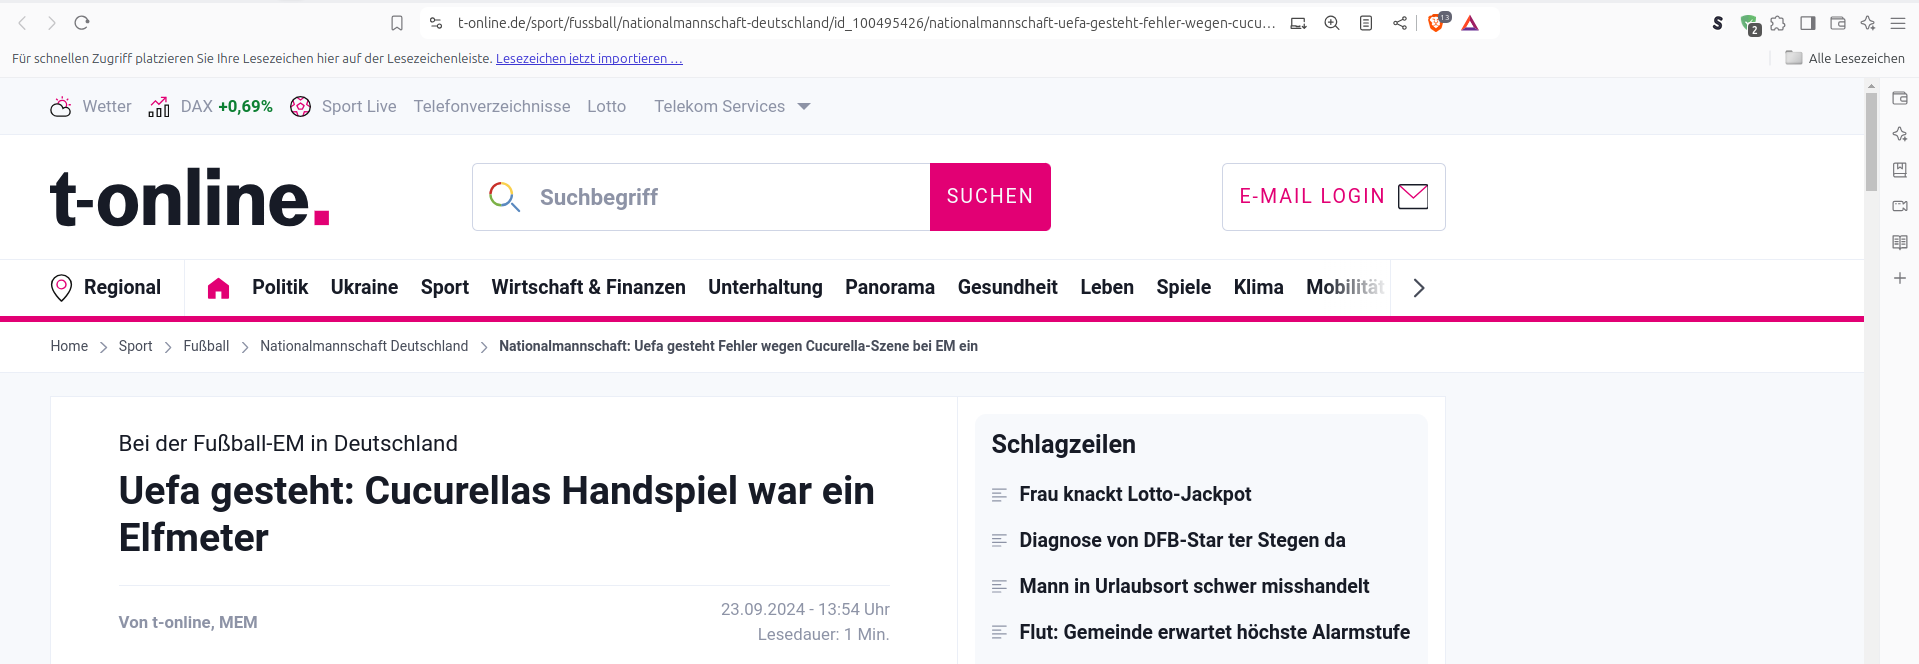Open the Unterhaltung section

coord(765,287)
